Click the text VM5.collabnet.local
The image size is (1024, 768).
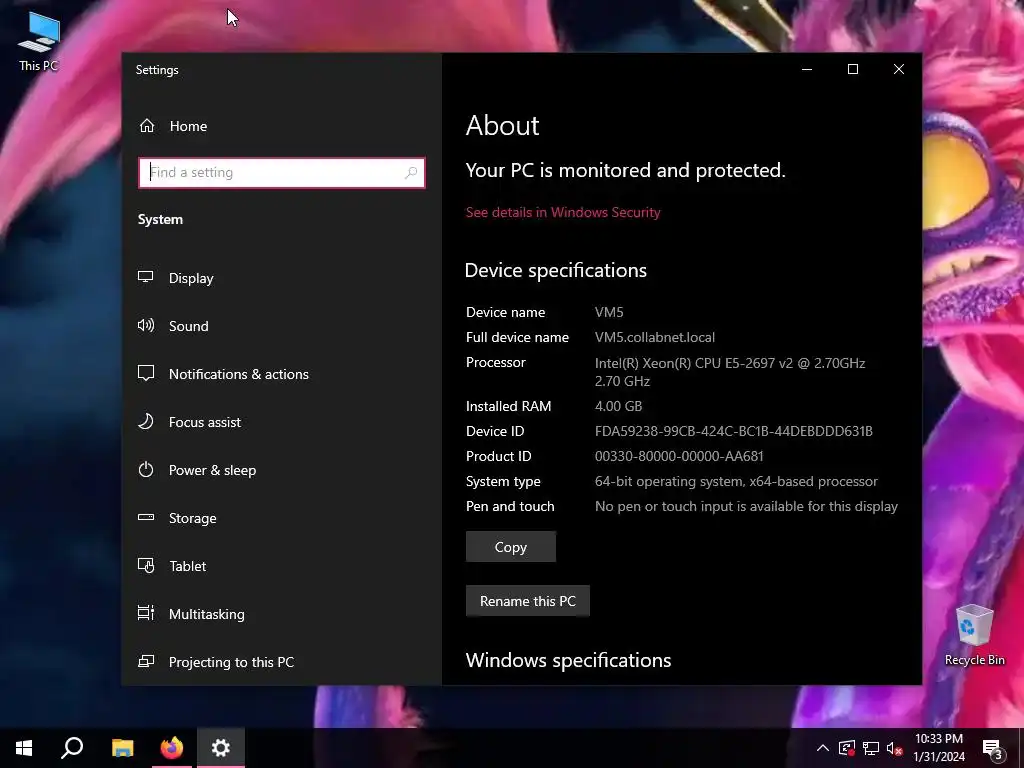click(654, 337)
